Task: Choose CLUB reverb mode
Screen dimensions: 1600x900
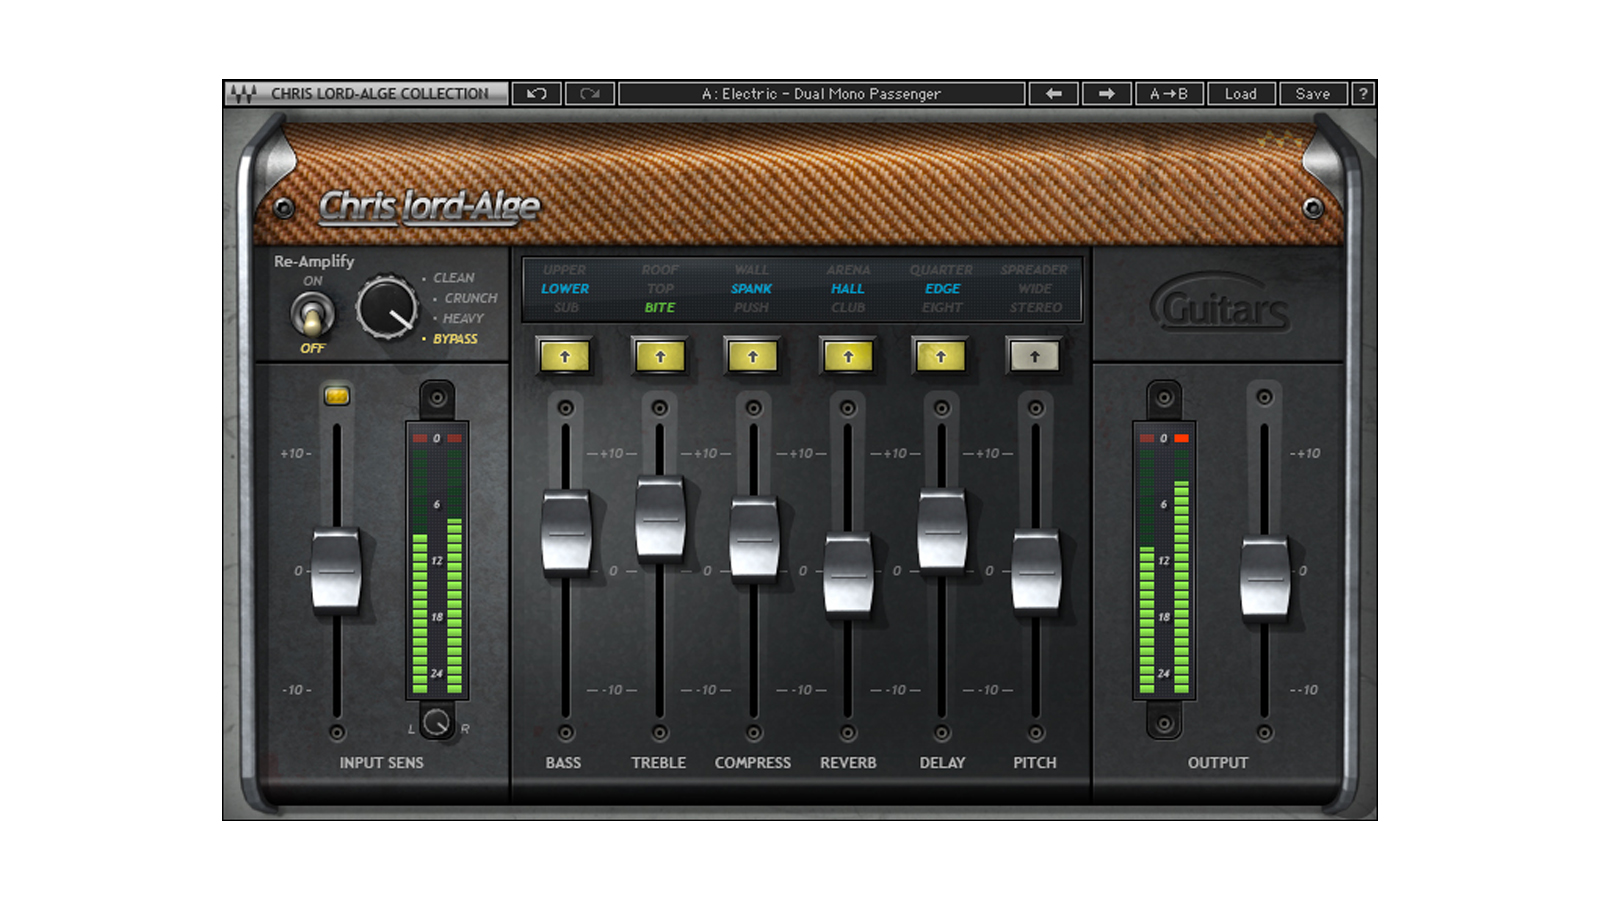Action: coord(848,308)
